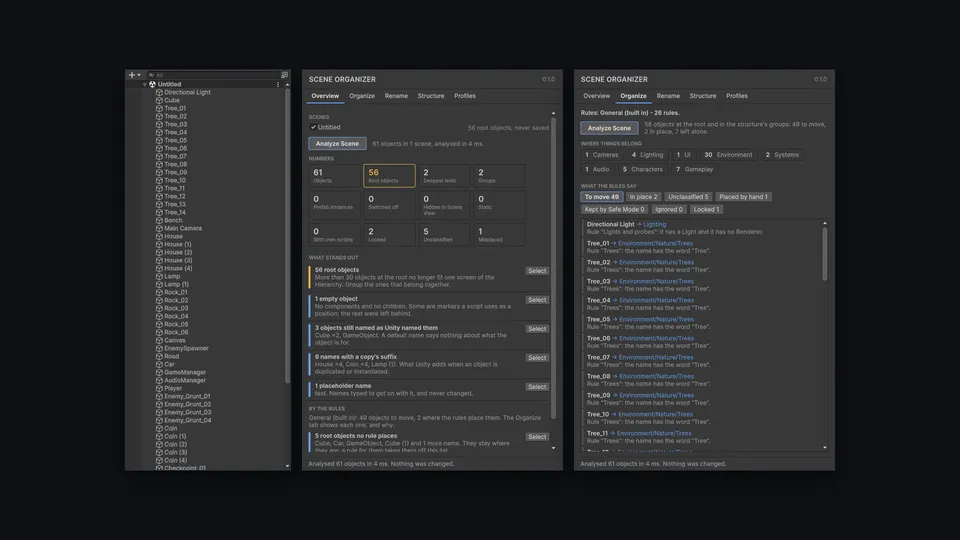This screenshot has height=540, width=960.
Task: Click the object icon beside Coin (3)
Action: coord(159,452)
